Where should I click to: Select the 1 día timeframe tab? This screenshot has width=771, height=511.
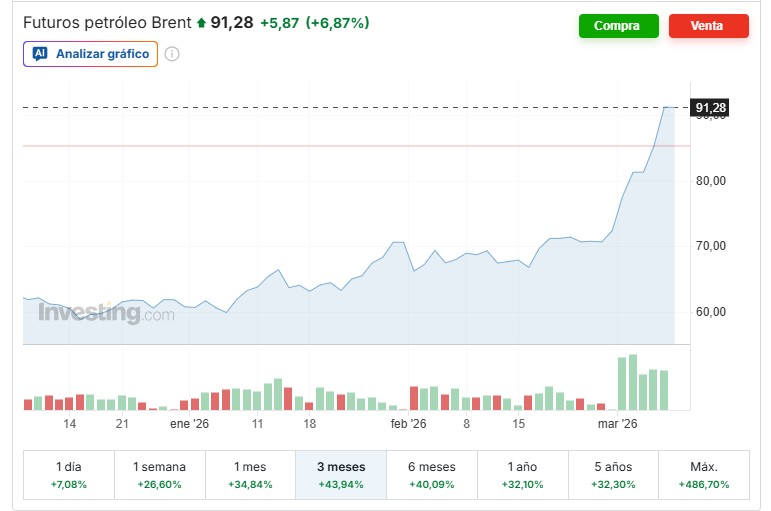coord(69,474)
